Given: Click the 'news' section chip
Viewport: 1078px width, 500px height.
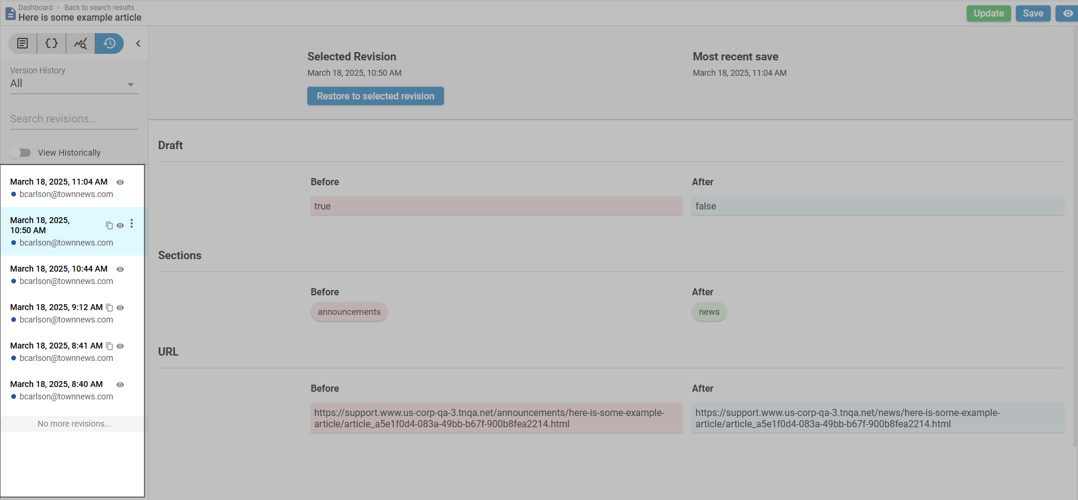Looking at the screenshot, I should [709, 312].
